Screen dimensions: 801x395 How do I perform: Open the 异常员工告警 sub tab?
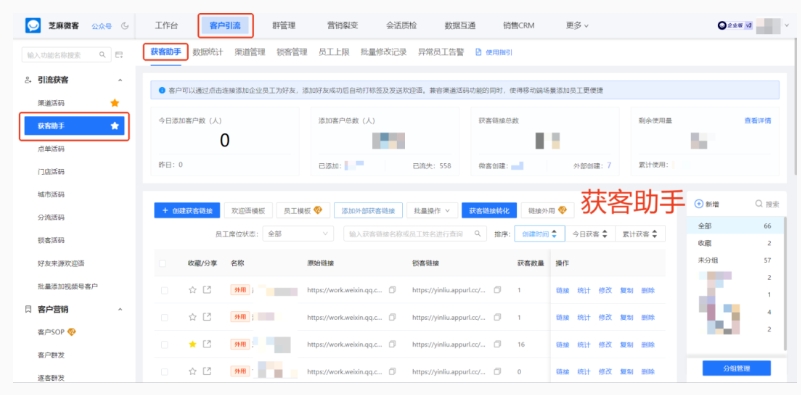[x=441, y=52]
